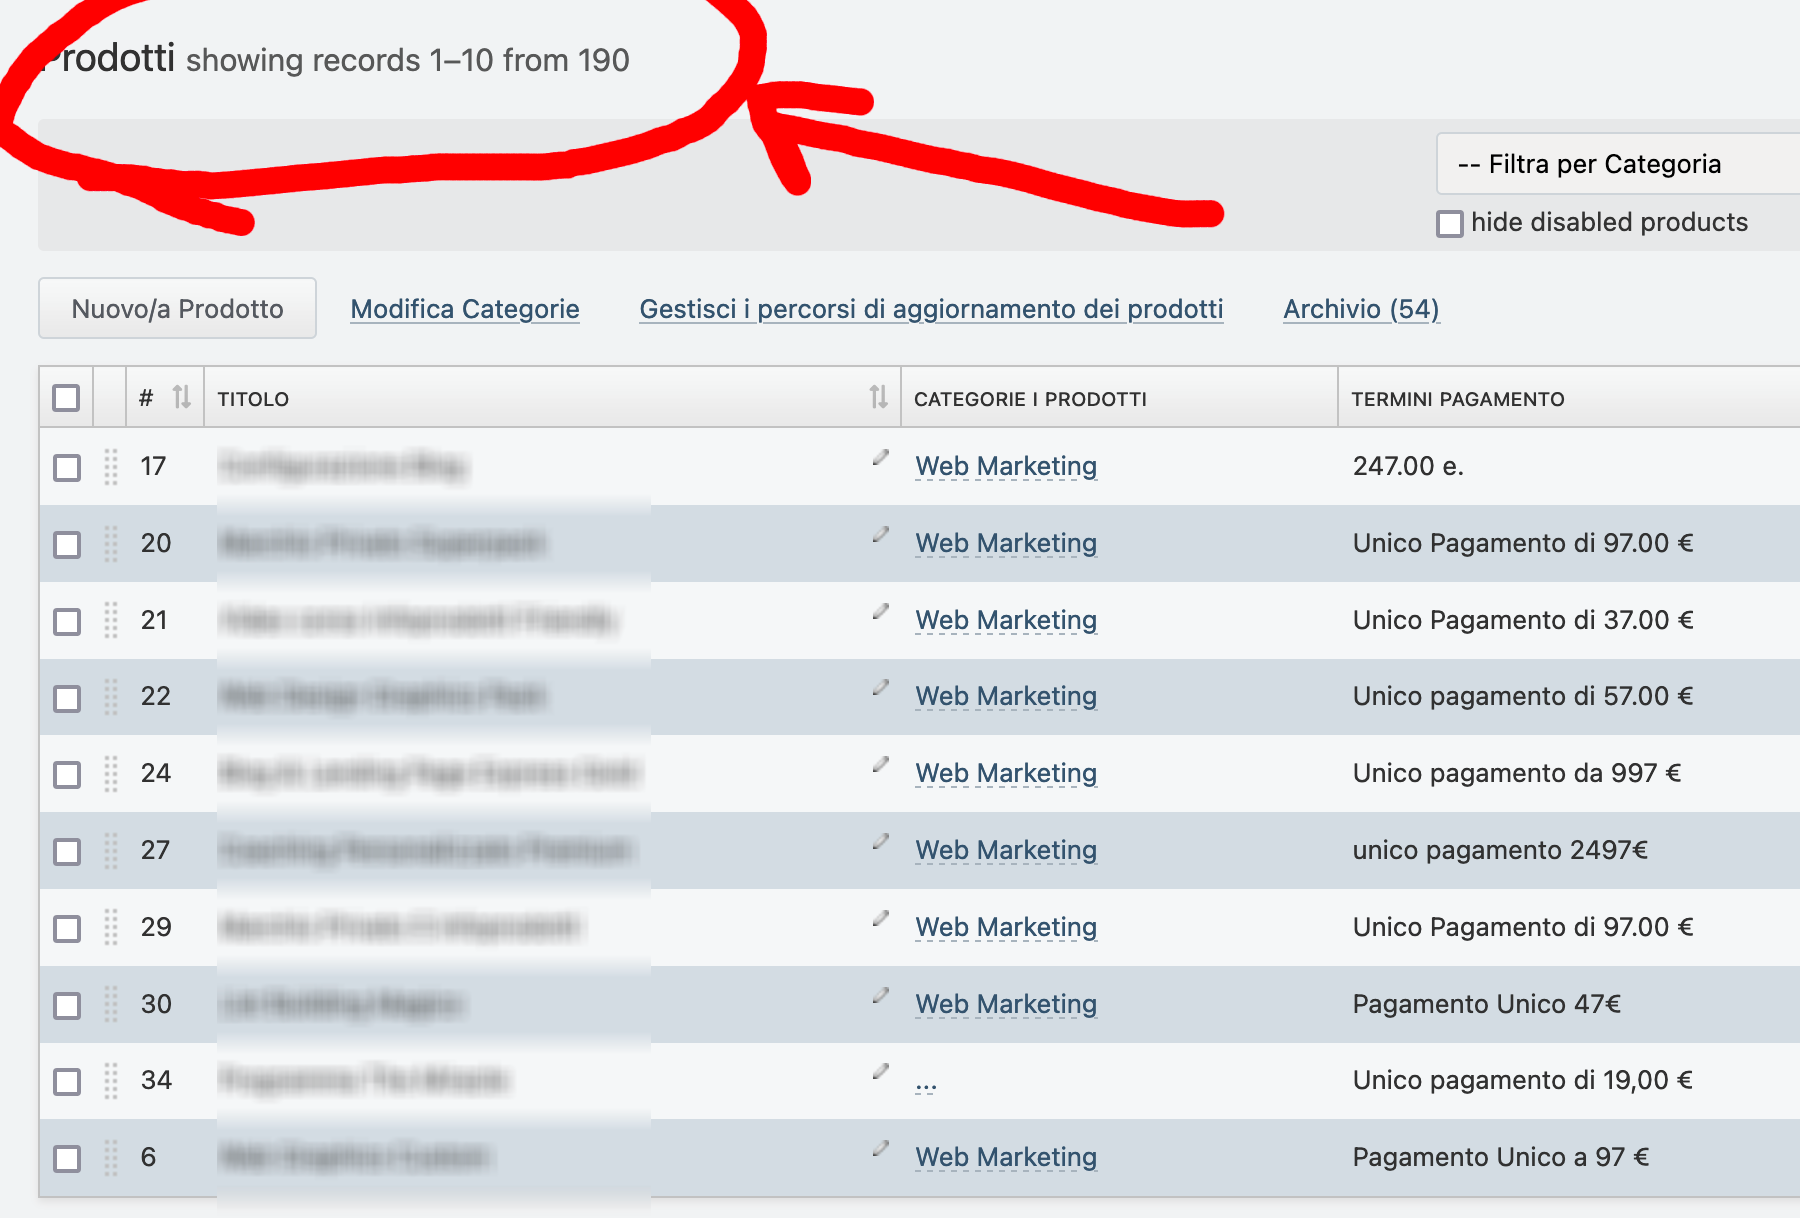Click the pencil edit icon for product 17
1800x1218 pixels.
tap(880, 458)
